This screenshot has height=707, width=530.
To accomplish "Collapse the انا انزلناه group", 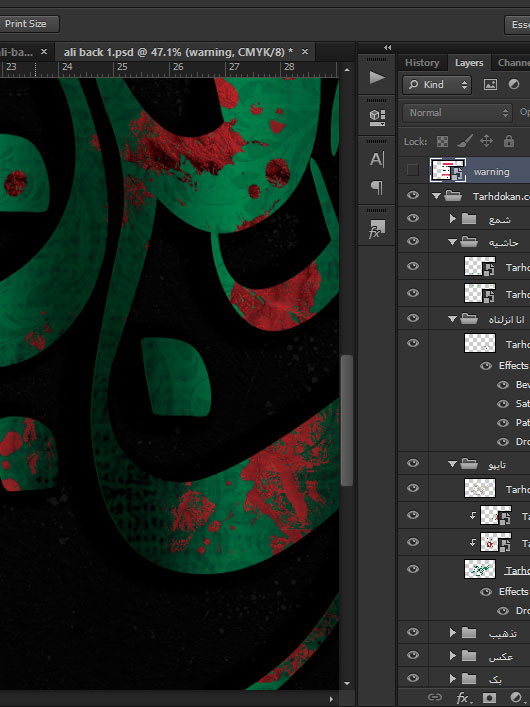I will tap(452, 319).
